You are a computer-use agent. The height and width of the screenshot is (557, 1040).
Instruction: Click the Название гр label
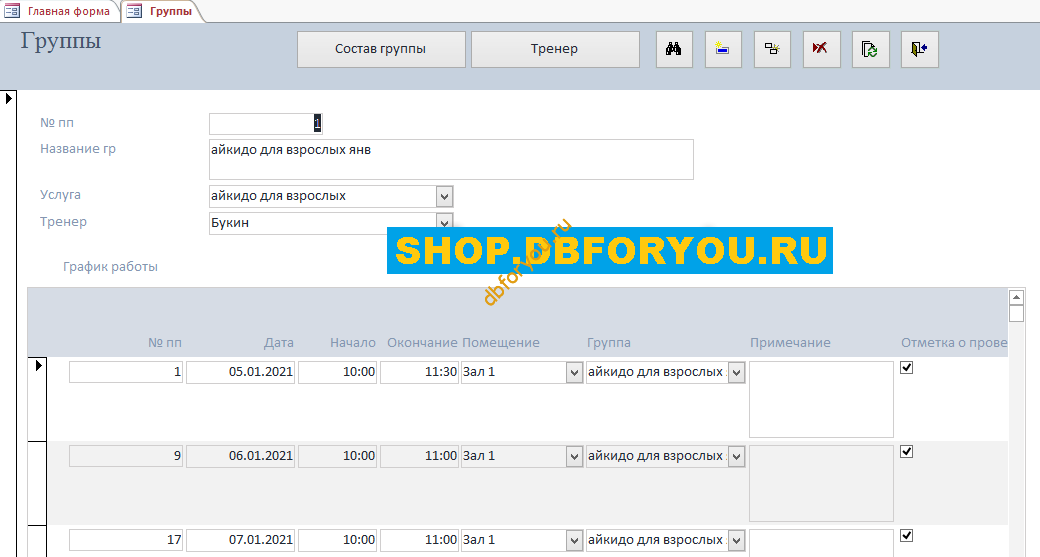point(78,149)
